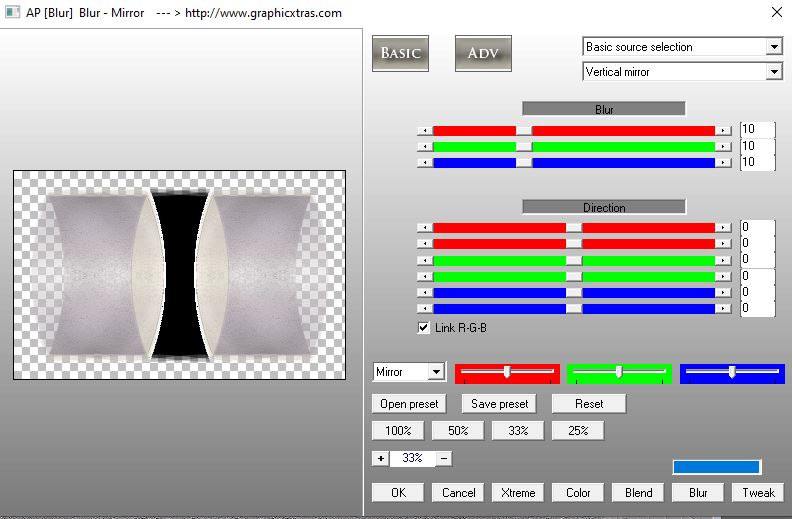Click thumb of first red Direction slider

point(574,228)
